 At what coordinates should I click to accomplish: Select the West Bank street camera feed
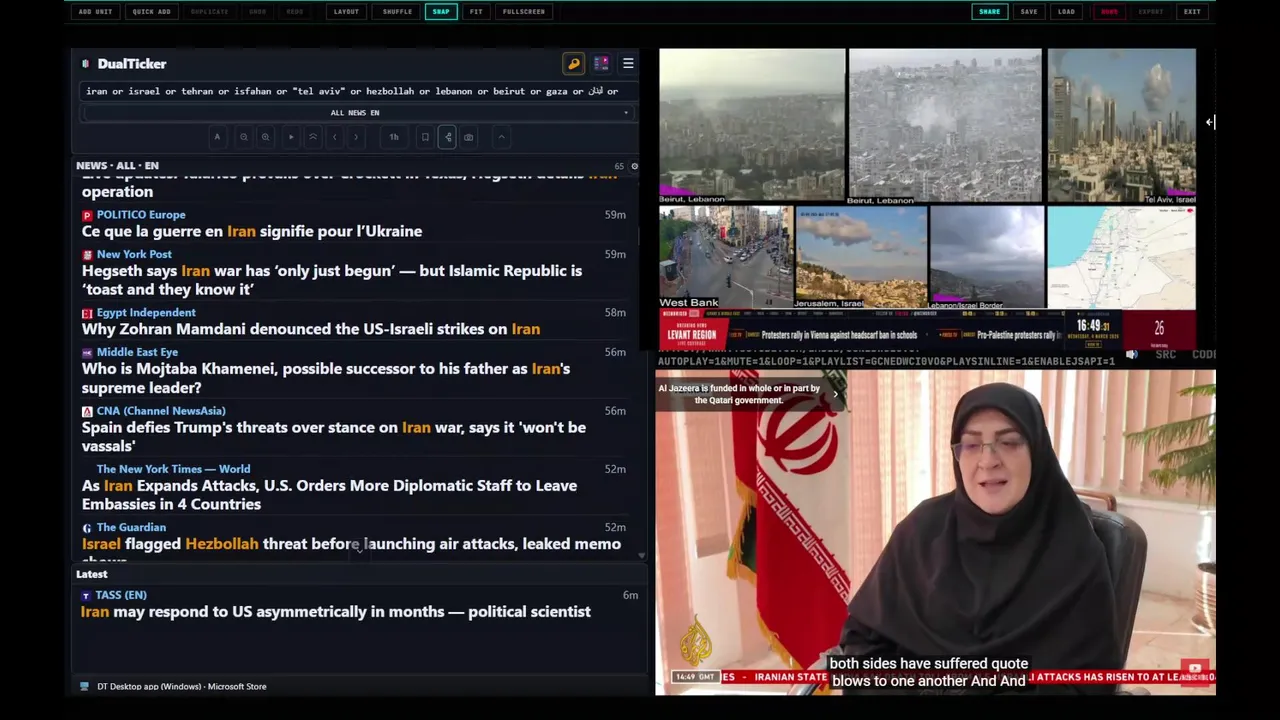click(x=725, y=257)
